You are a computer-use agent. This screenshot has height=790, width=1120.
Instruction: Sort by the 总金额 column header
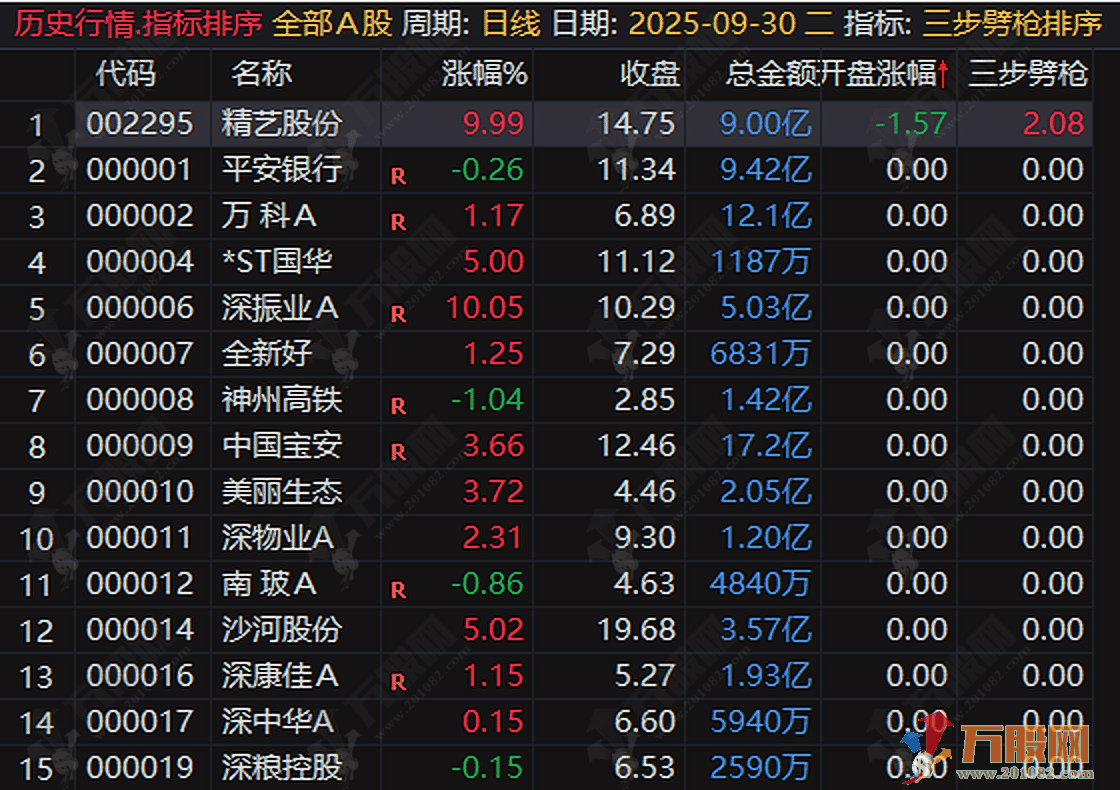(x=772, y=73)
